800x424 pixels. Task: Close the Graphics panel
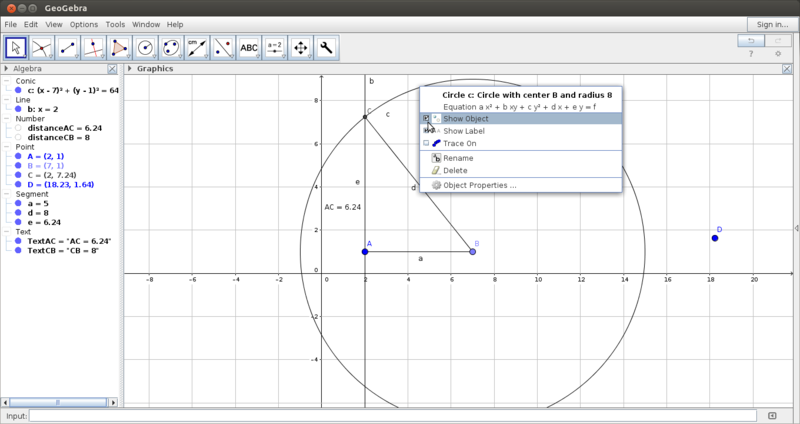787,69
